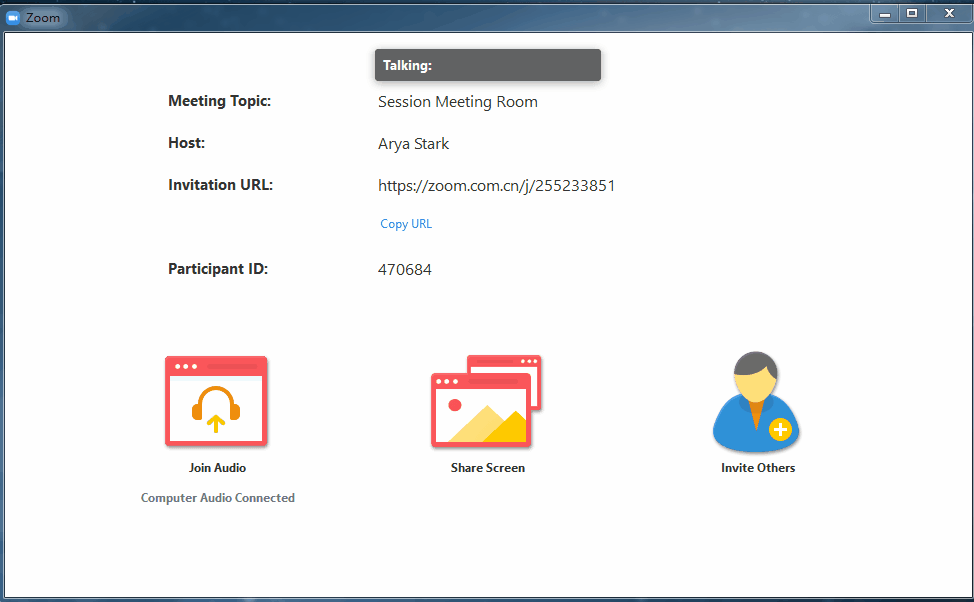974x602 pixels.
Task: Select the invitation URL text
Action: click(x=496, y=186)
